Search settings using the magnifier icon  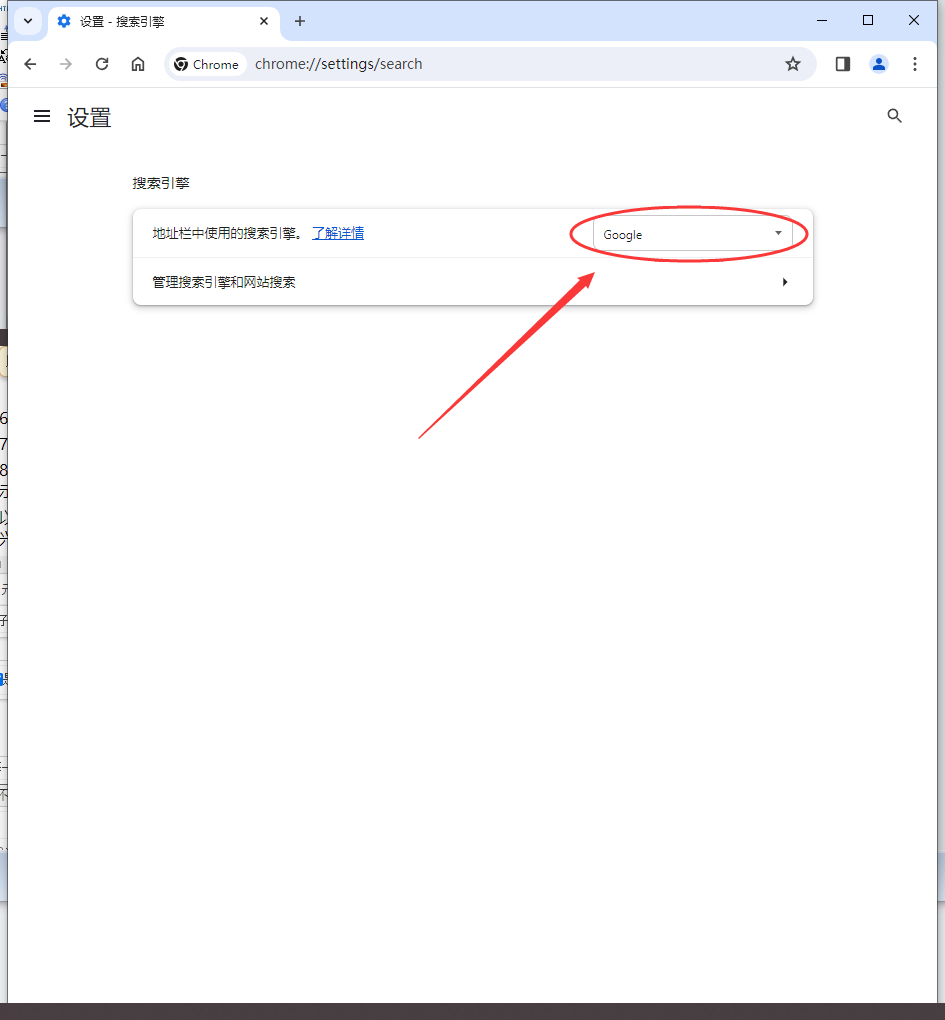(x=895, y=116)
